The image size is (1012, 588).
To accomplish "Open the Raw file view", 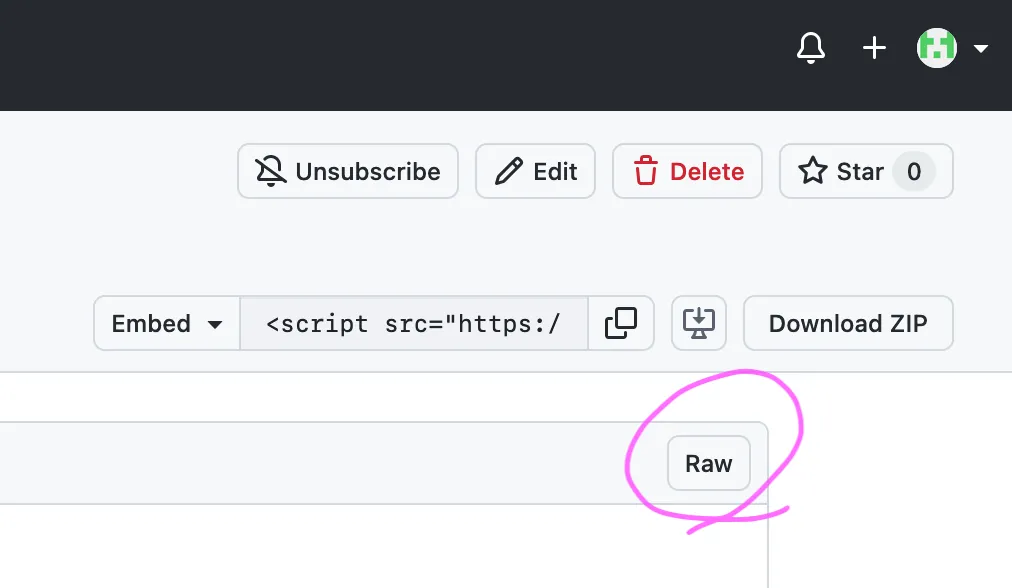I will [708, 464].
